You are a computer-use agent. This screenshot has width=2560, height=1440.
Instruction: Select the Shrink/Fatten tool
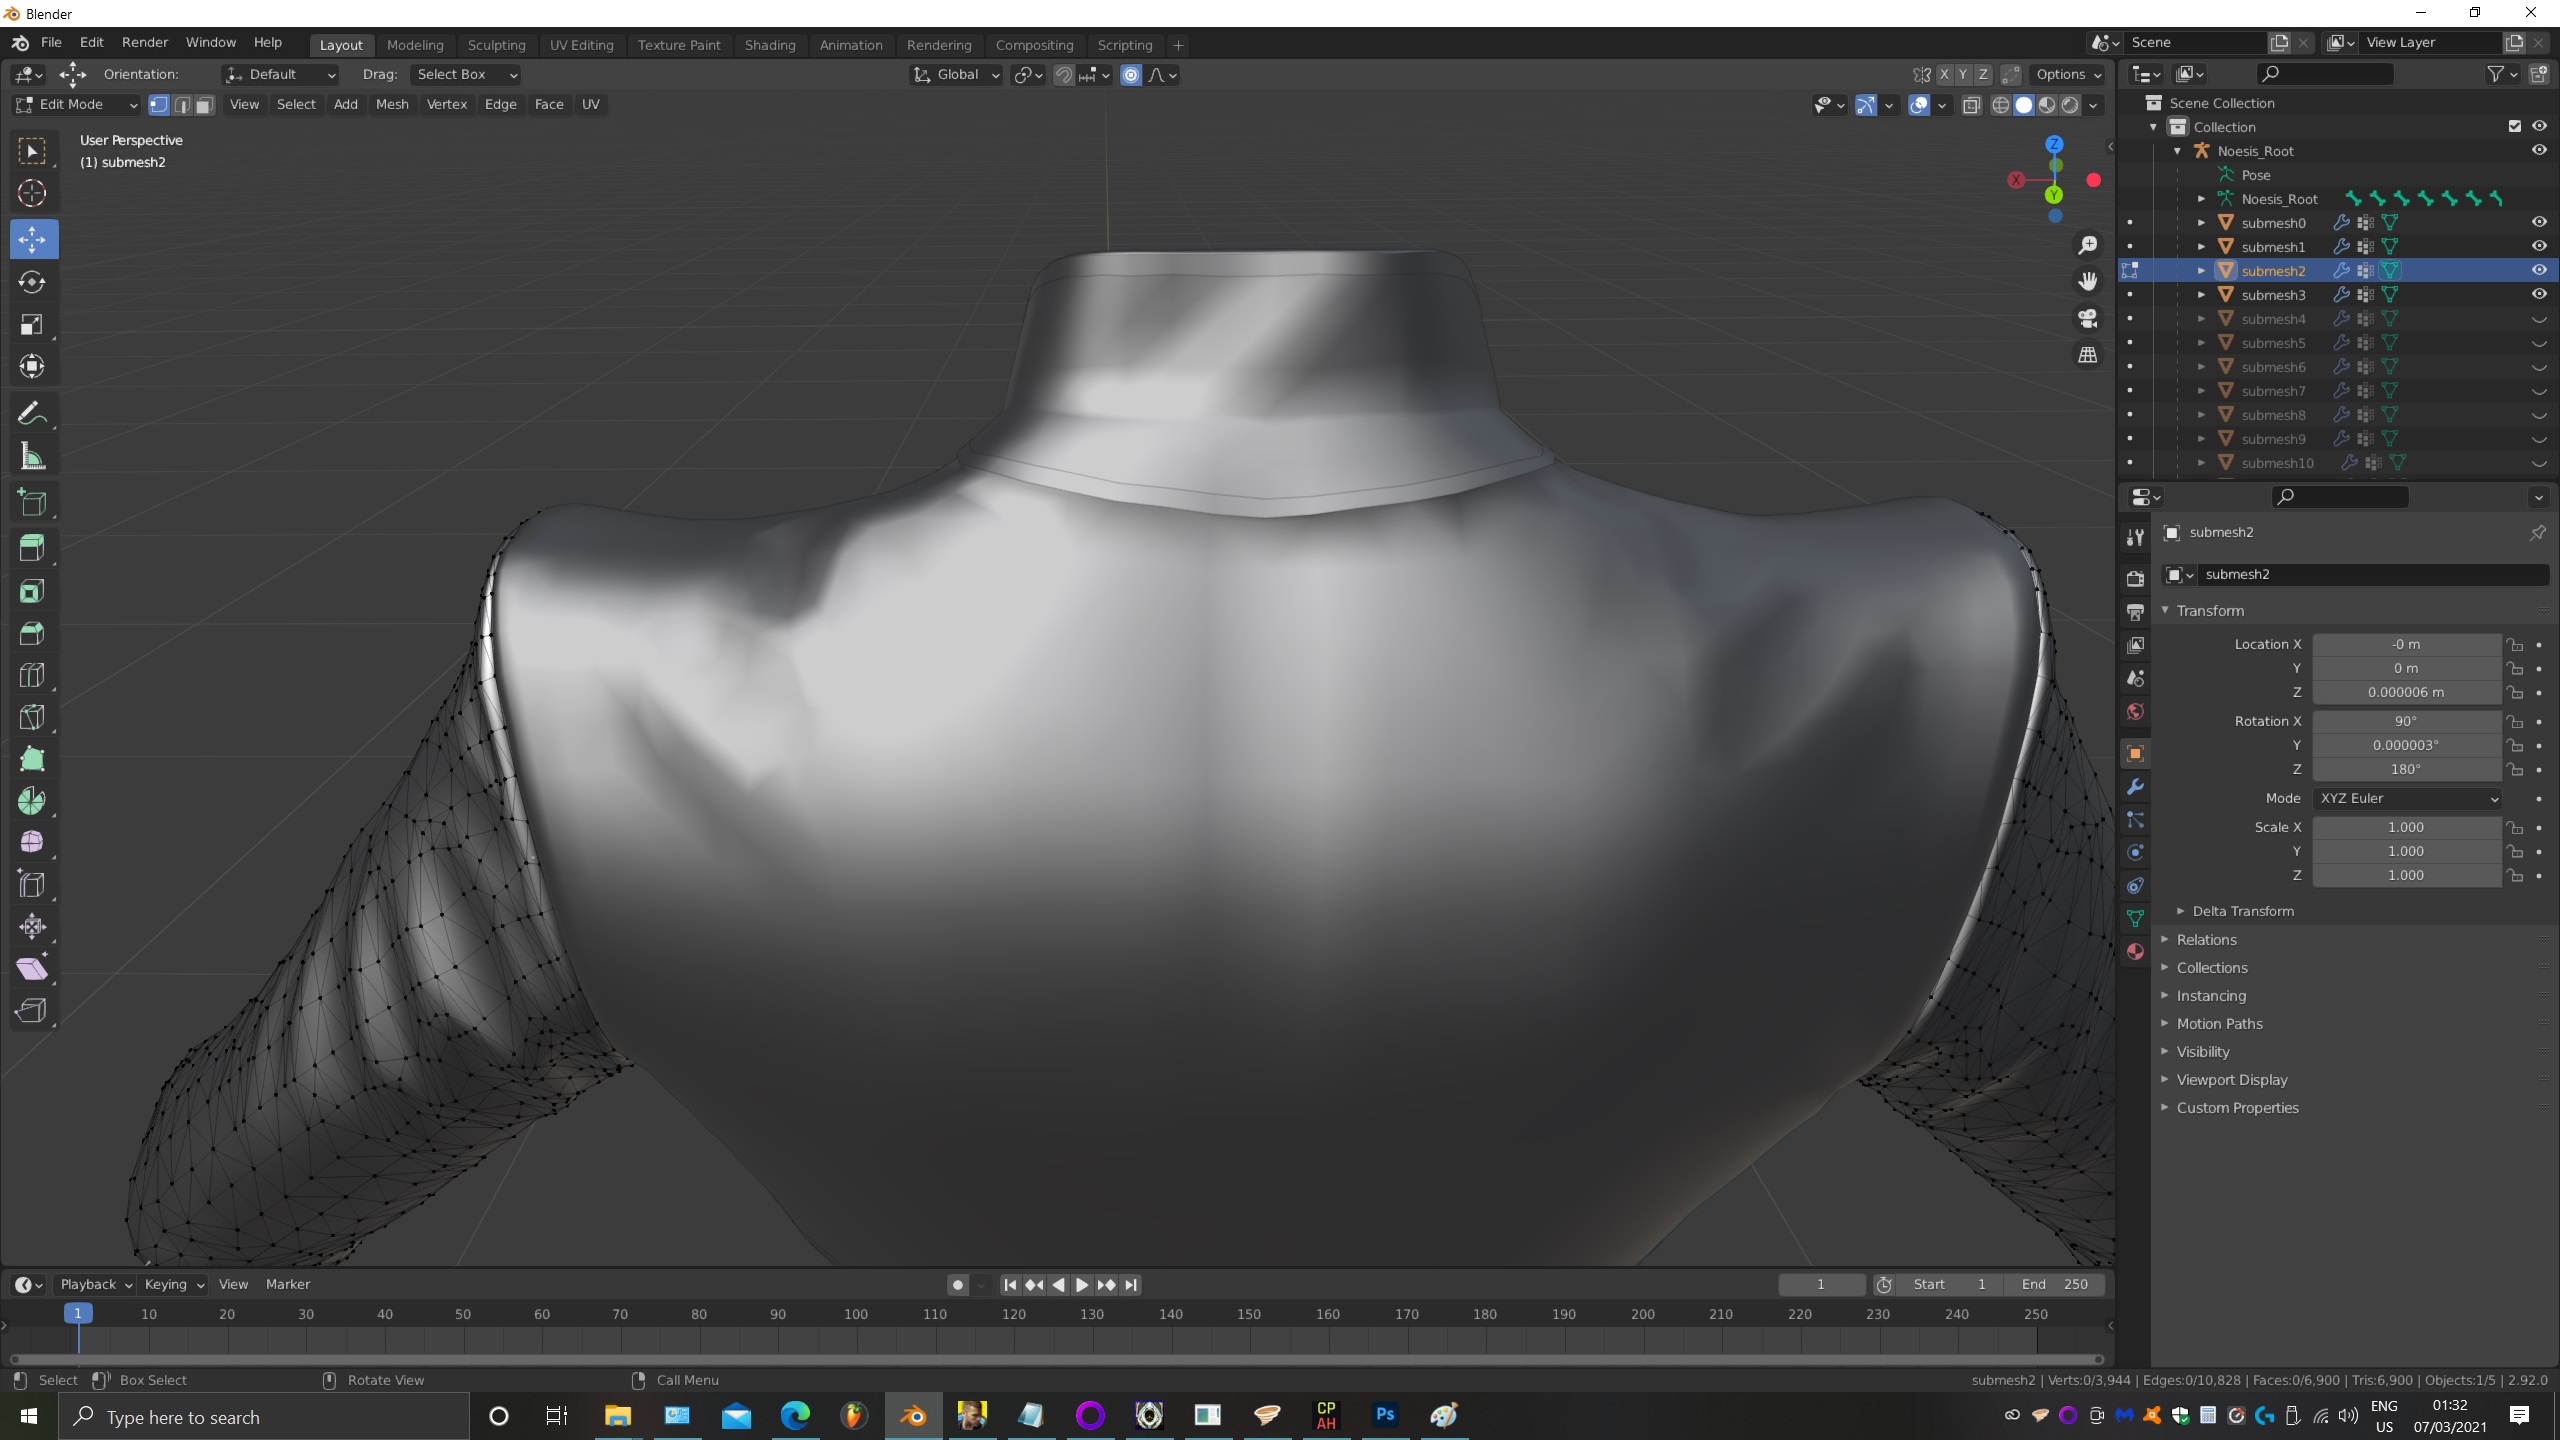pos(32,926)
